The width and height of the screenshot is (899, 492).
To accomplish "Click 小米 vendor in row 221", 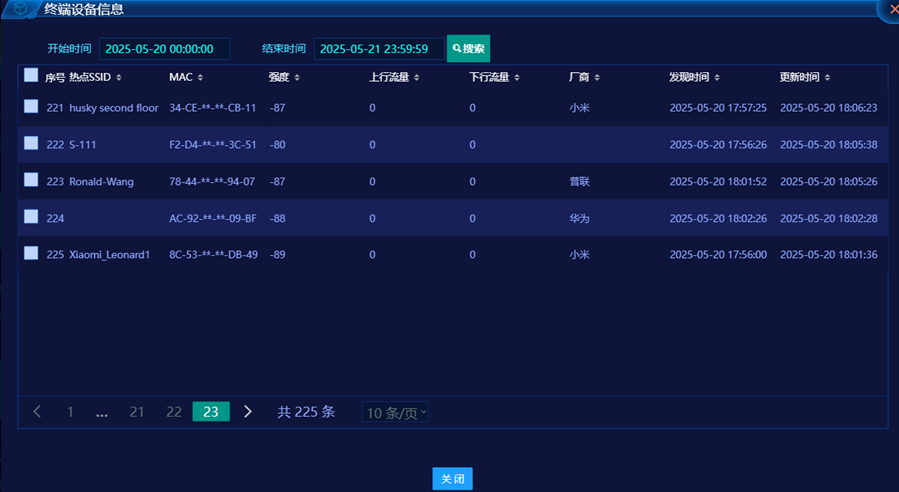I will [x=580, y=108].
